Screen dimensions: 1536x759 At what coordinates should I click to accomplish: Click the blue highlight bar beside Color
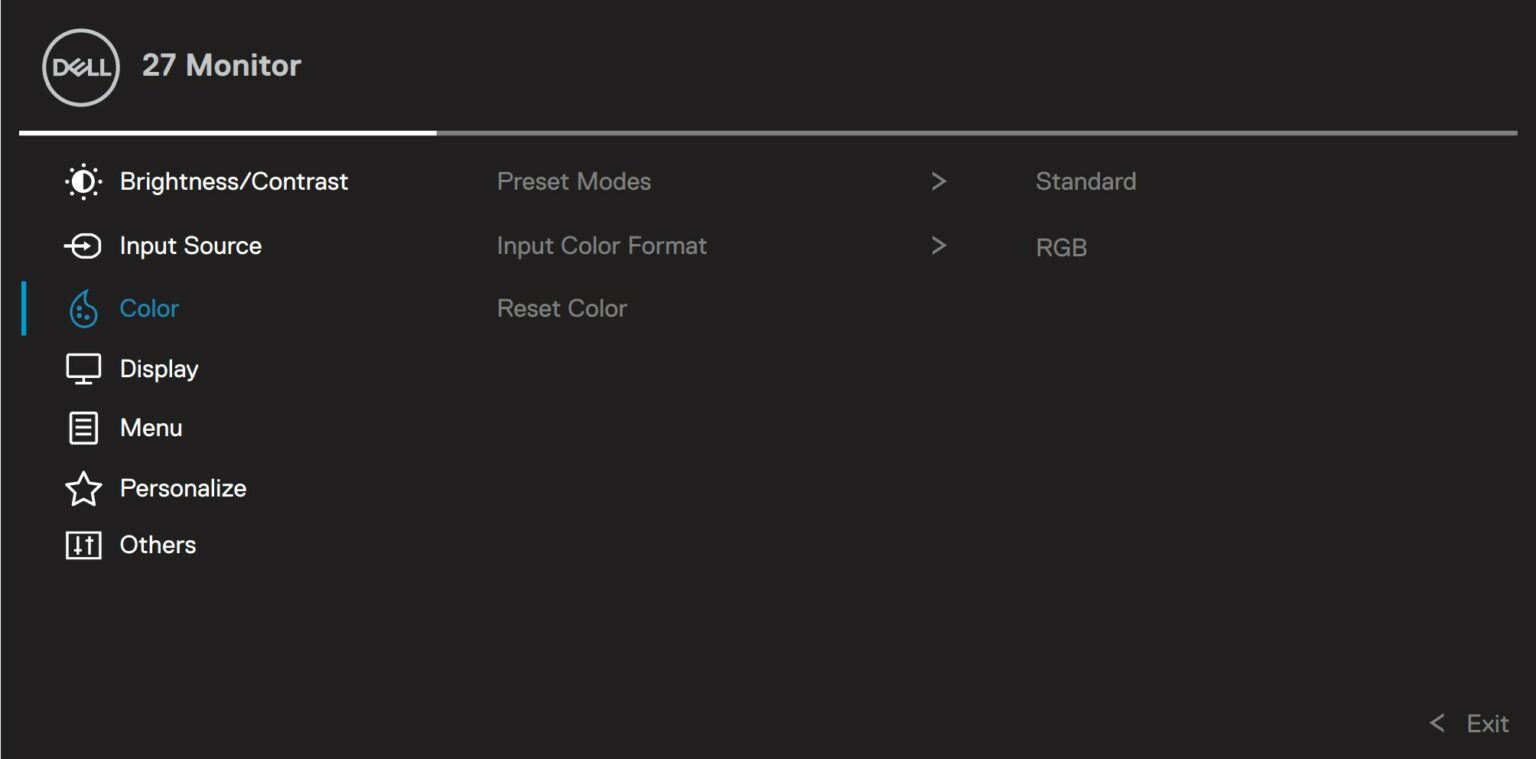pos(25,308)
